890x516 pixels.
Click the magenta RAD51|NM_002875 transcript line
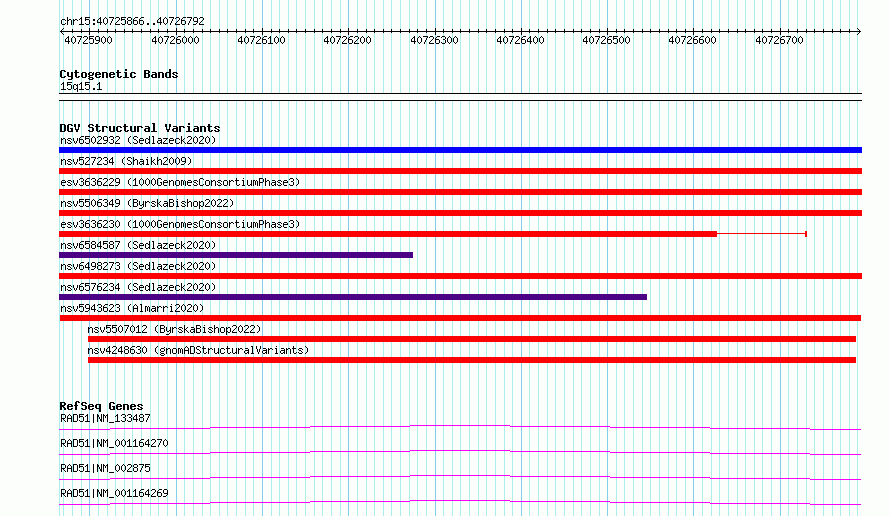(x=460, y=477)
